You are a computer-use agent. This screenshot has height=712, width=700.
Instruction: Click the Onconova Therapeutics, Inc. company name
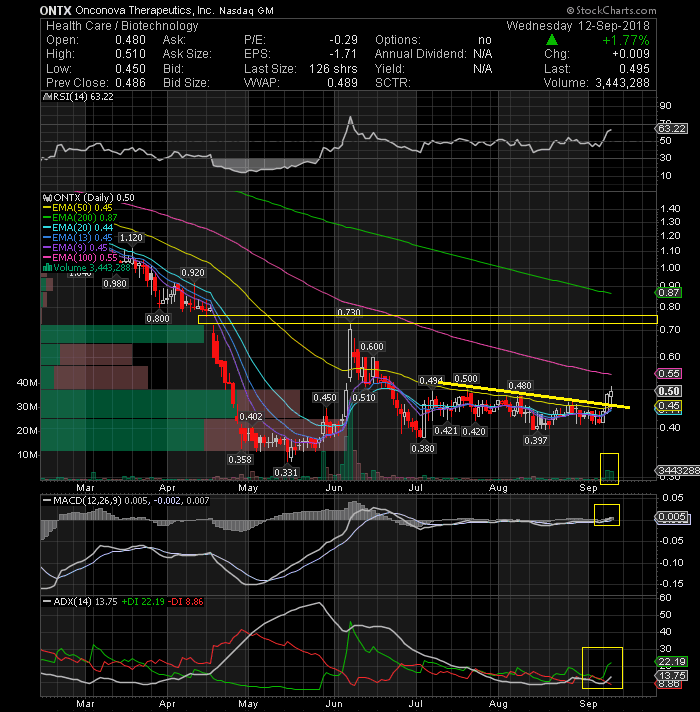coord(144,10)
